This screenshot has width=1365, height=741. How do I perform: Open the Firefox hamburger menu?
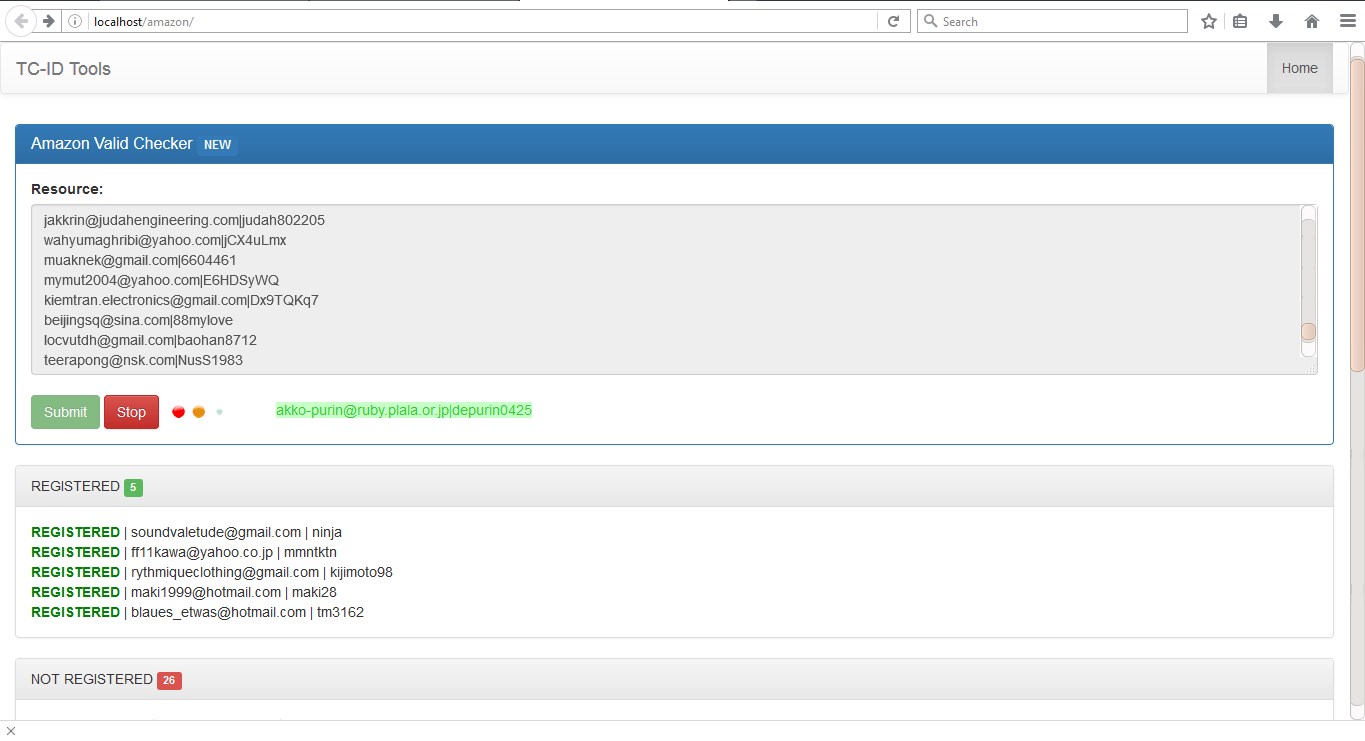tap(1347, 20)
